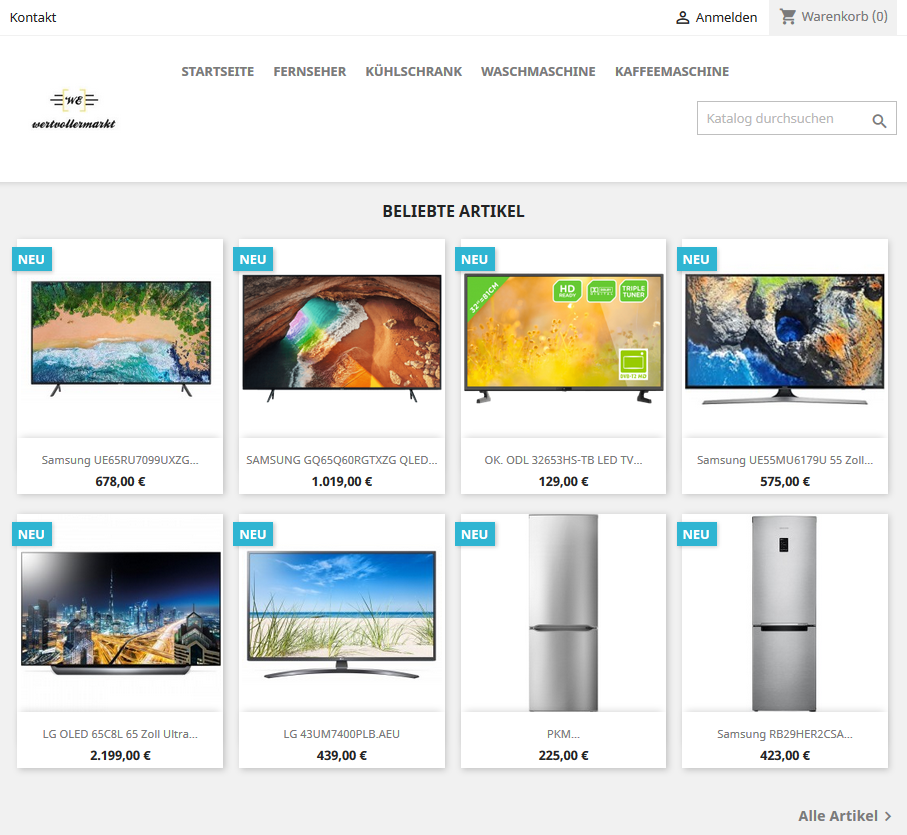Click the 129,00 € price
The image size is (907, 835).
pyautogui.click(x=563, y=482)
